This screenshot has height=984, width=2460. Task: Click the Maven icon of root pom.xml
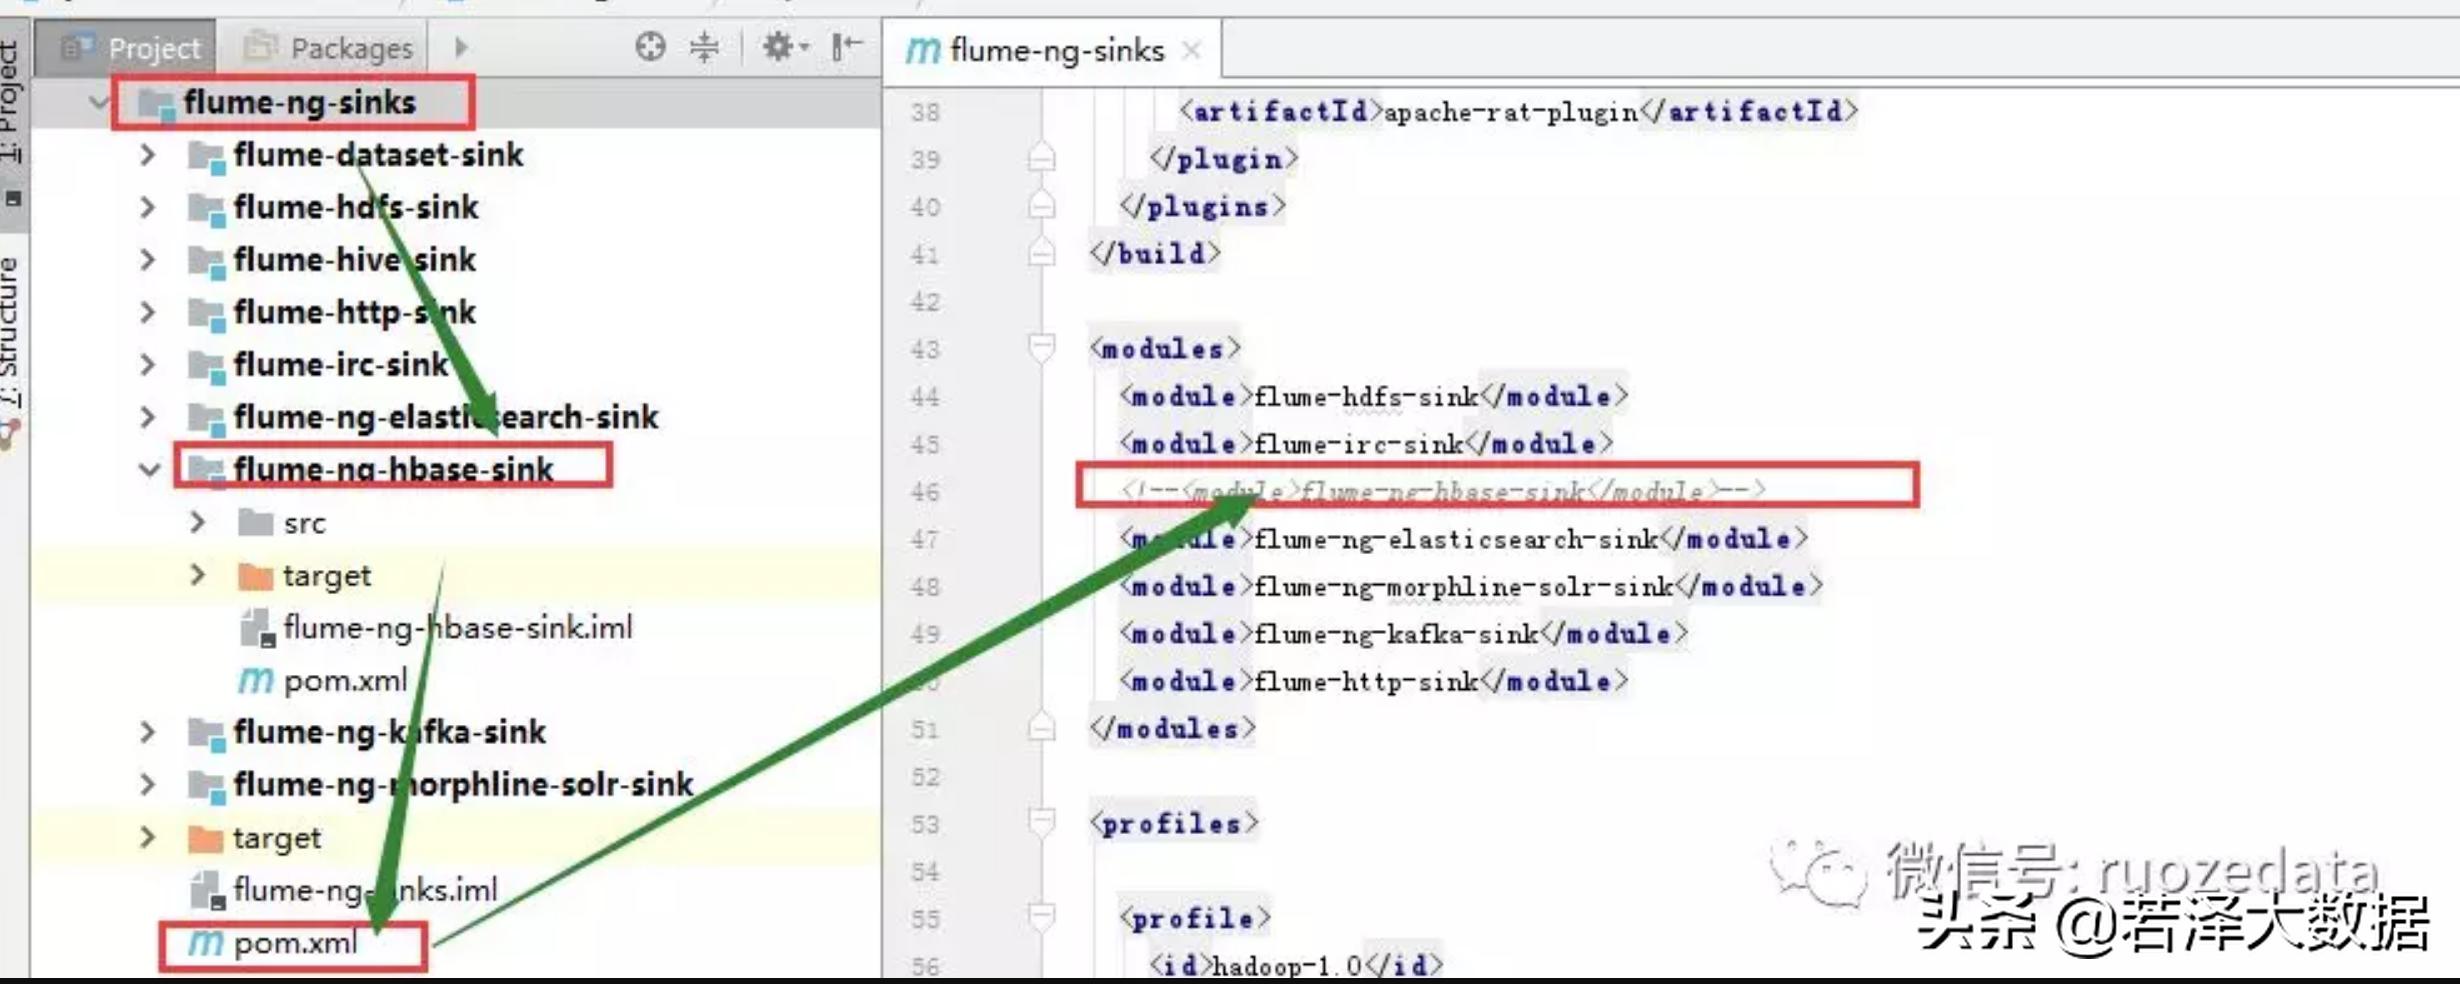pos(206,942)
